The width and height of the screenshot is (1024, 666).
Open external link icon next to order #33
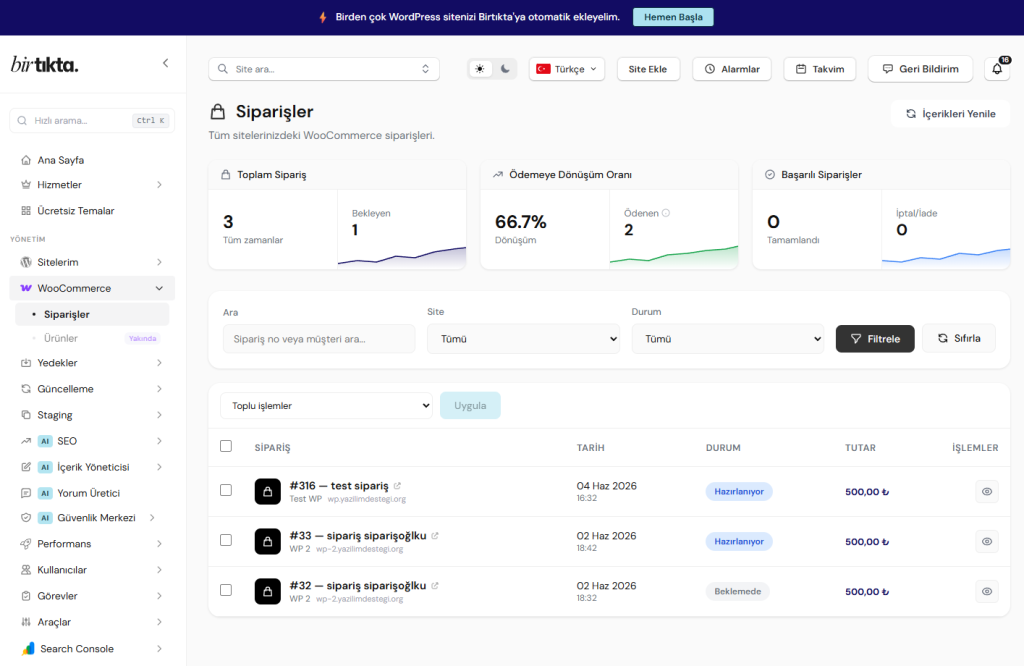coord(435,535)
